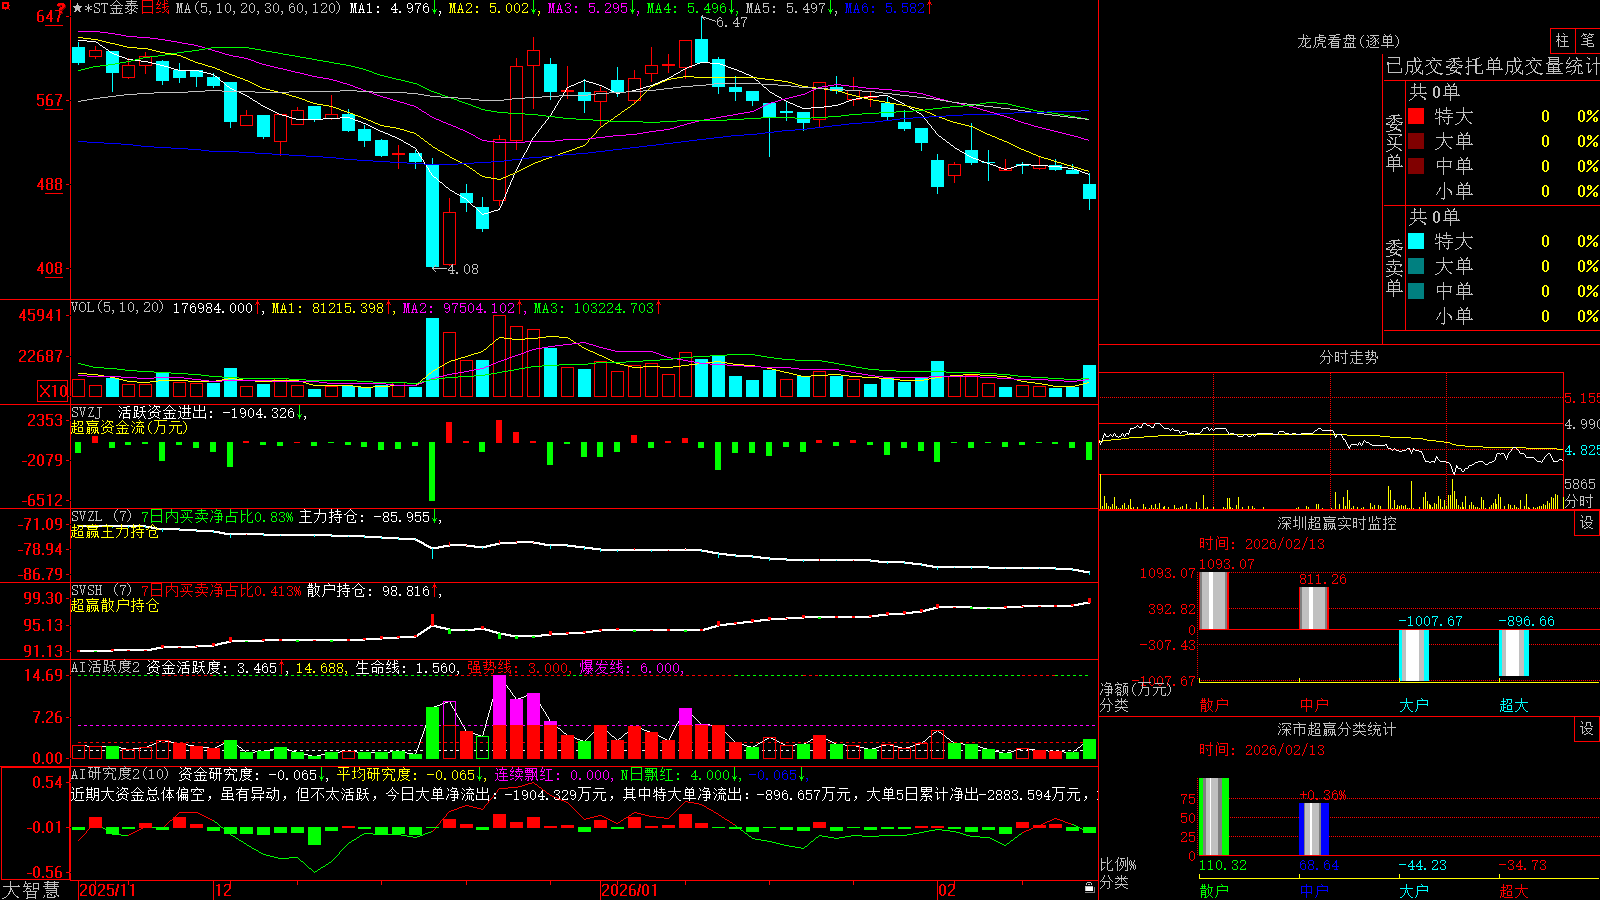
Task: Click the AI活跃度2 indicator label
Action: [x=105, y=668]
